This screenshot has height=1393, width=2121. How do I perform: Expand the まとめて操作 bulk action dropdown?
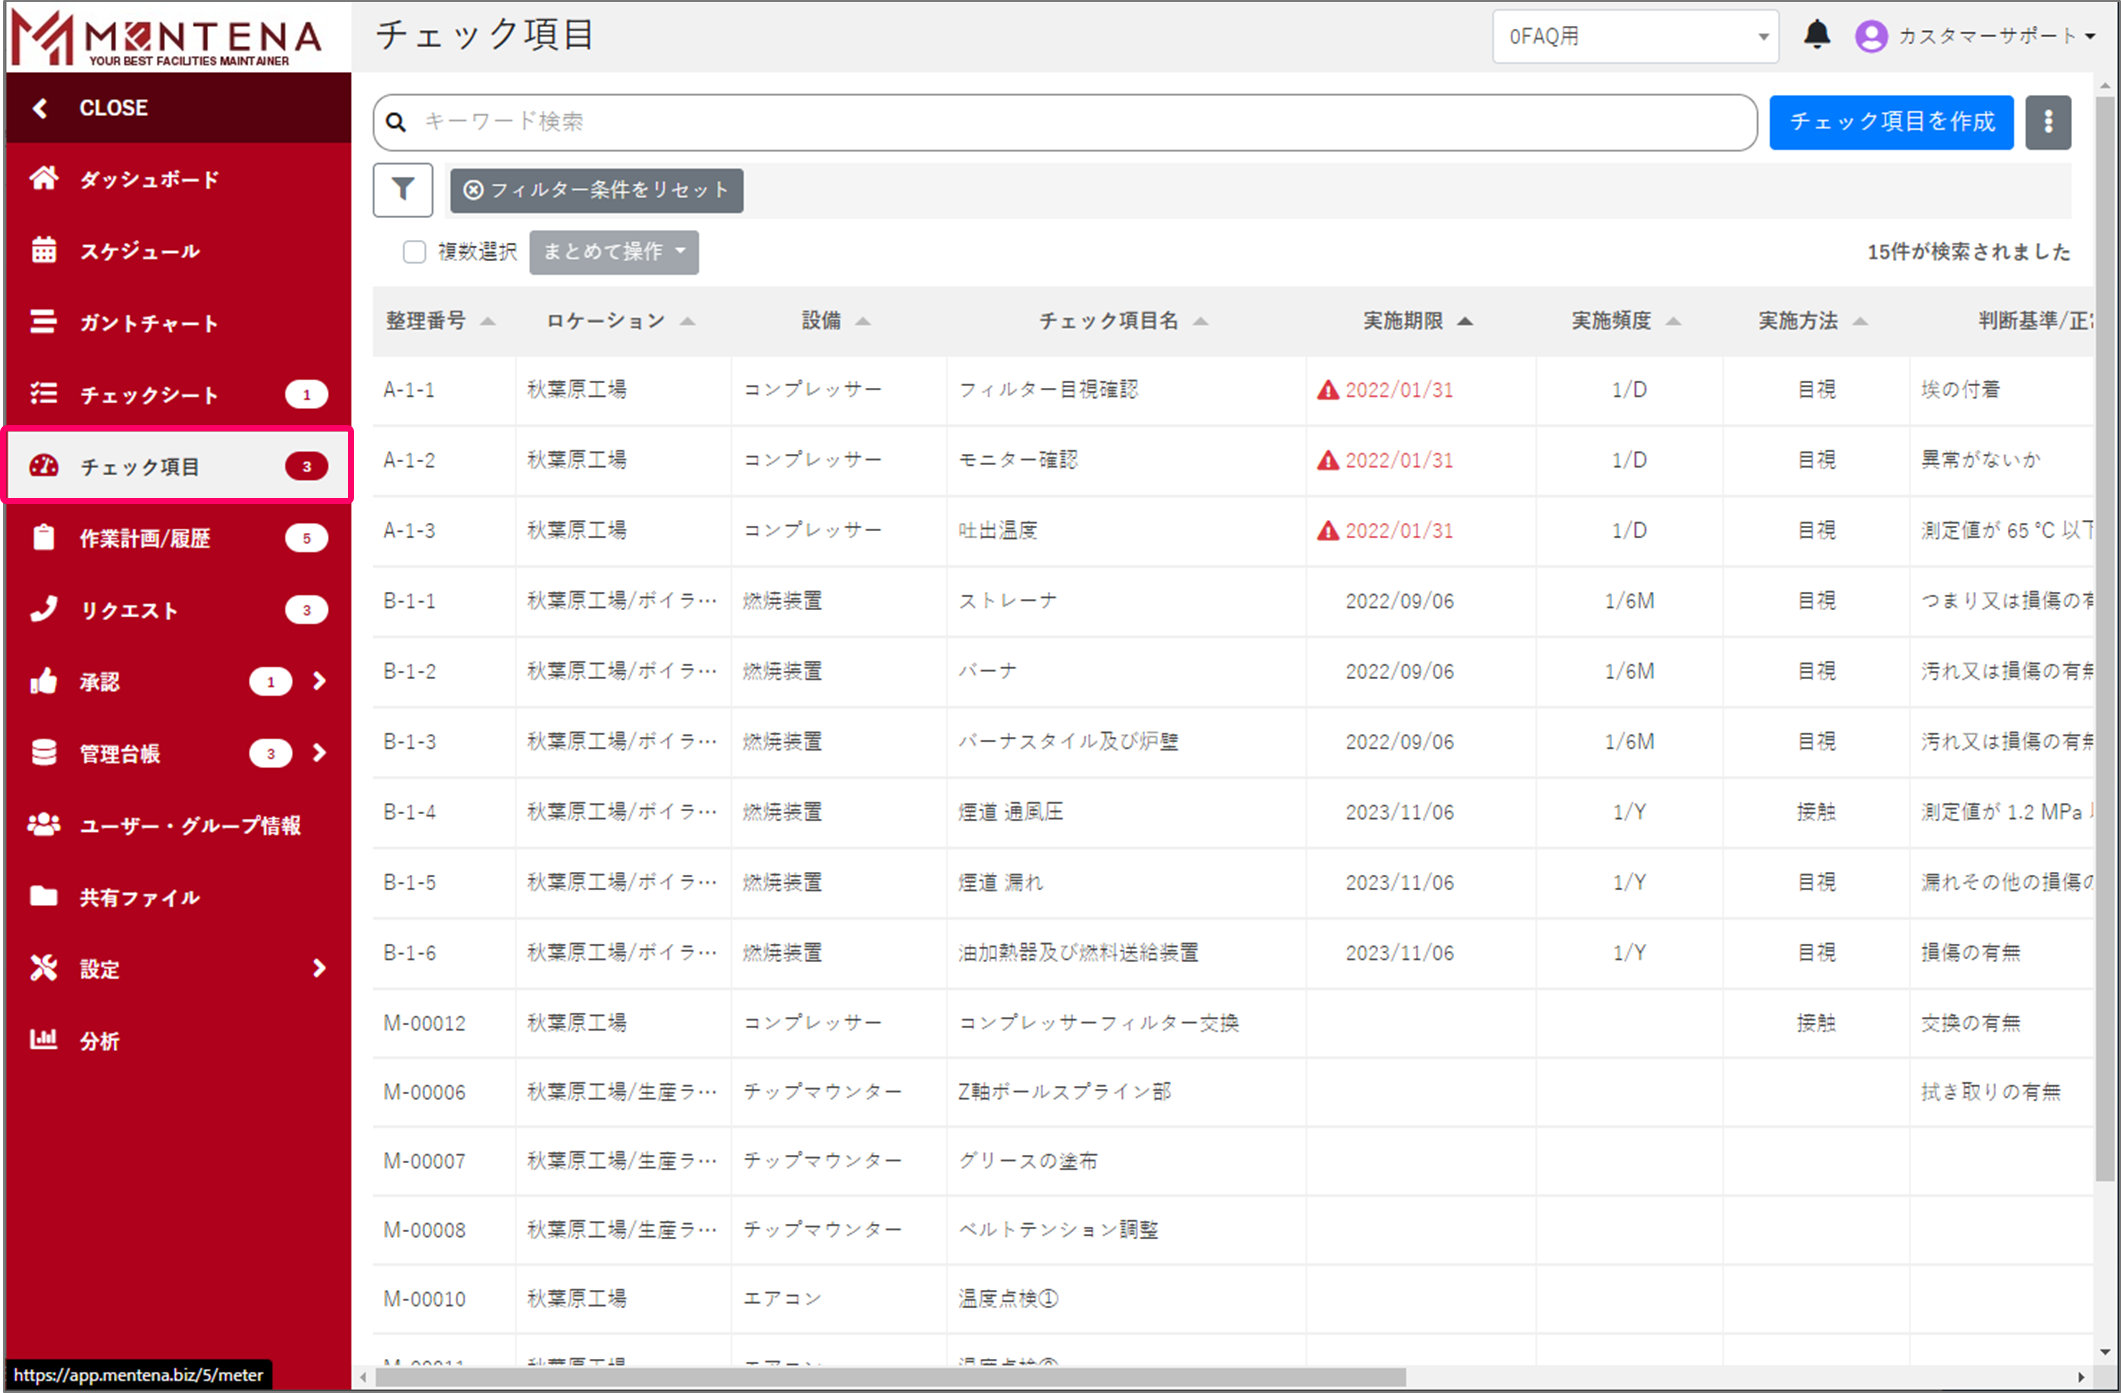pos(613,252)
